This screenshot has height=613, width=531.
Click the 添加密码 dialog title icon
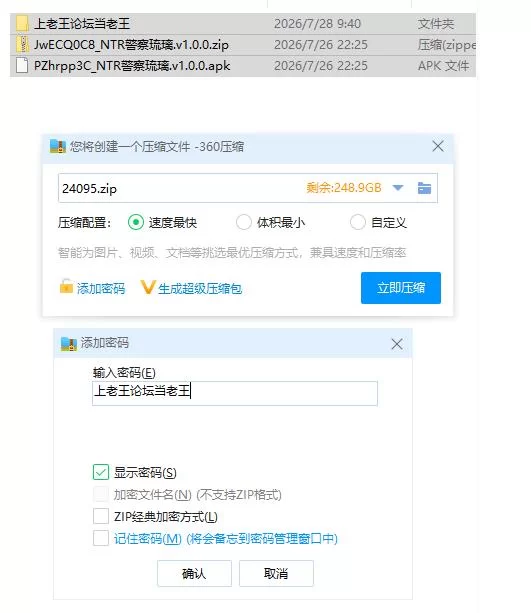[69, 344]
